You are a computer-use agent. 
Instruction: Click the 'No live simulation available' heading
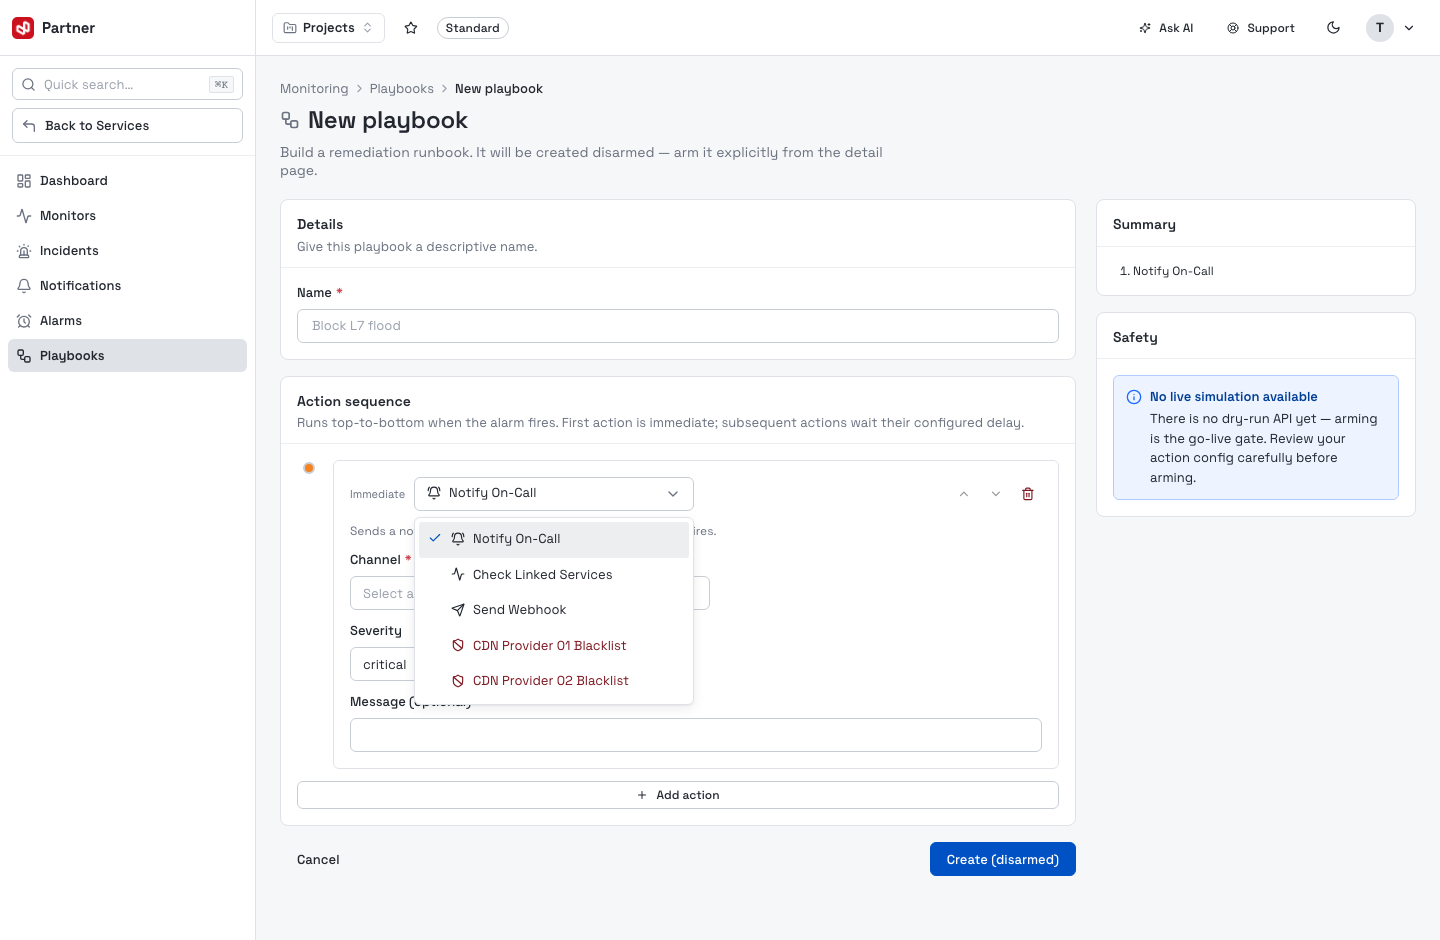pyautogui.click(x=1234, y=397)
